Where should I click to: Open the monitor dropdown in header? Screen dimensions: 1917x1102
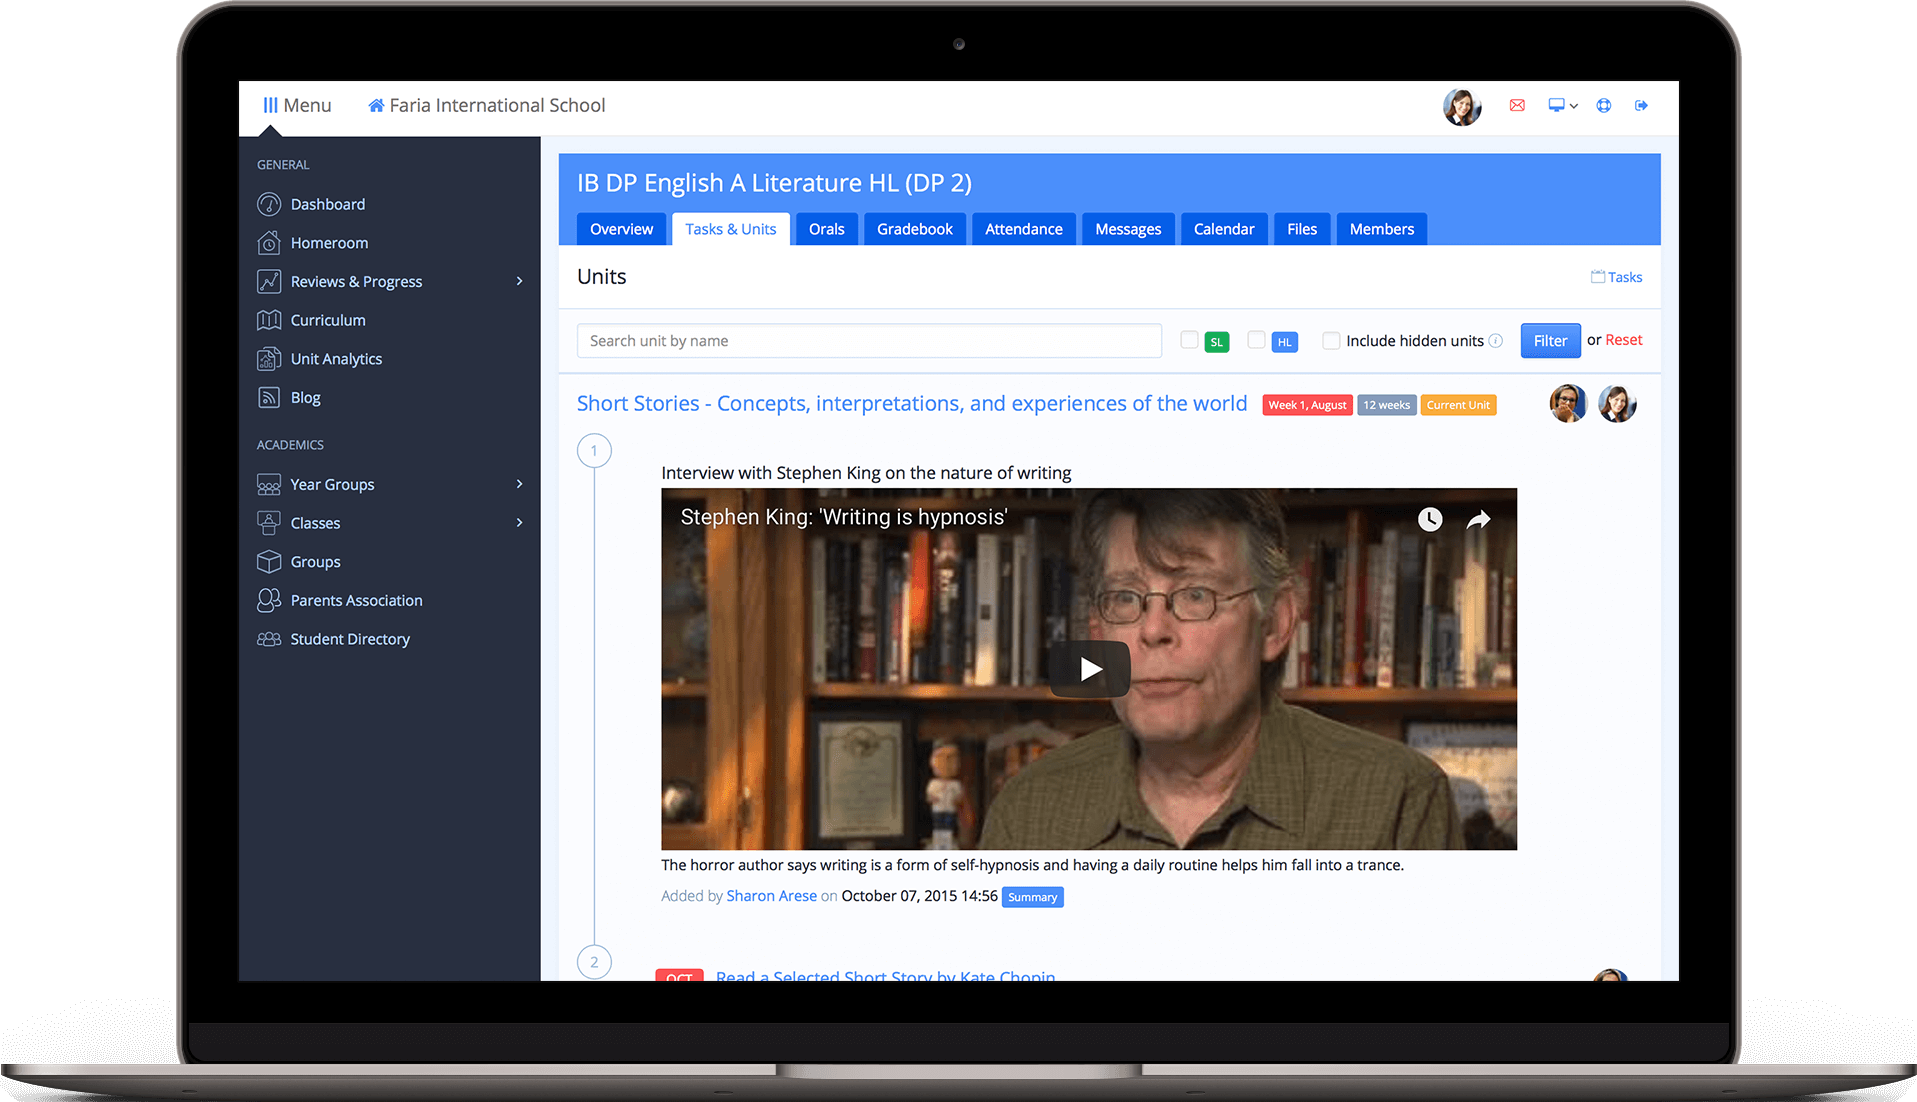1562,105
